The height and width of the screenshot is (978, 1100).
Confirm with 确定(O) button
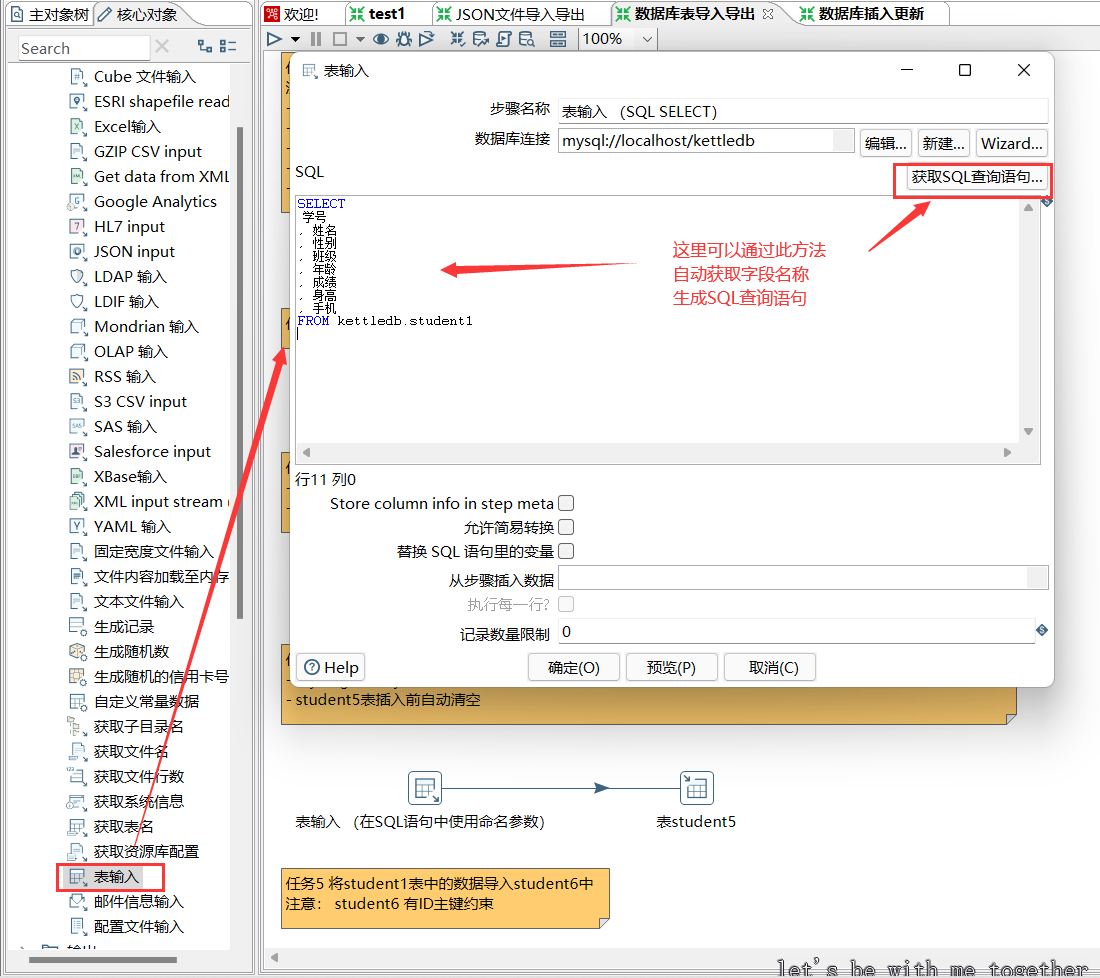tap(573, 667)
